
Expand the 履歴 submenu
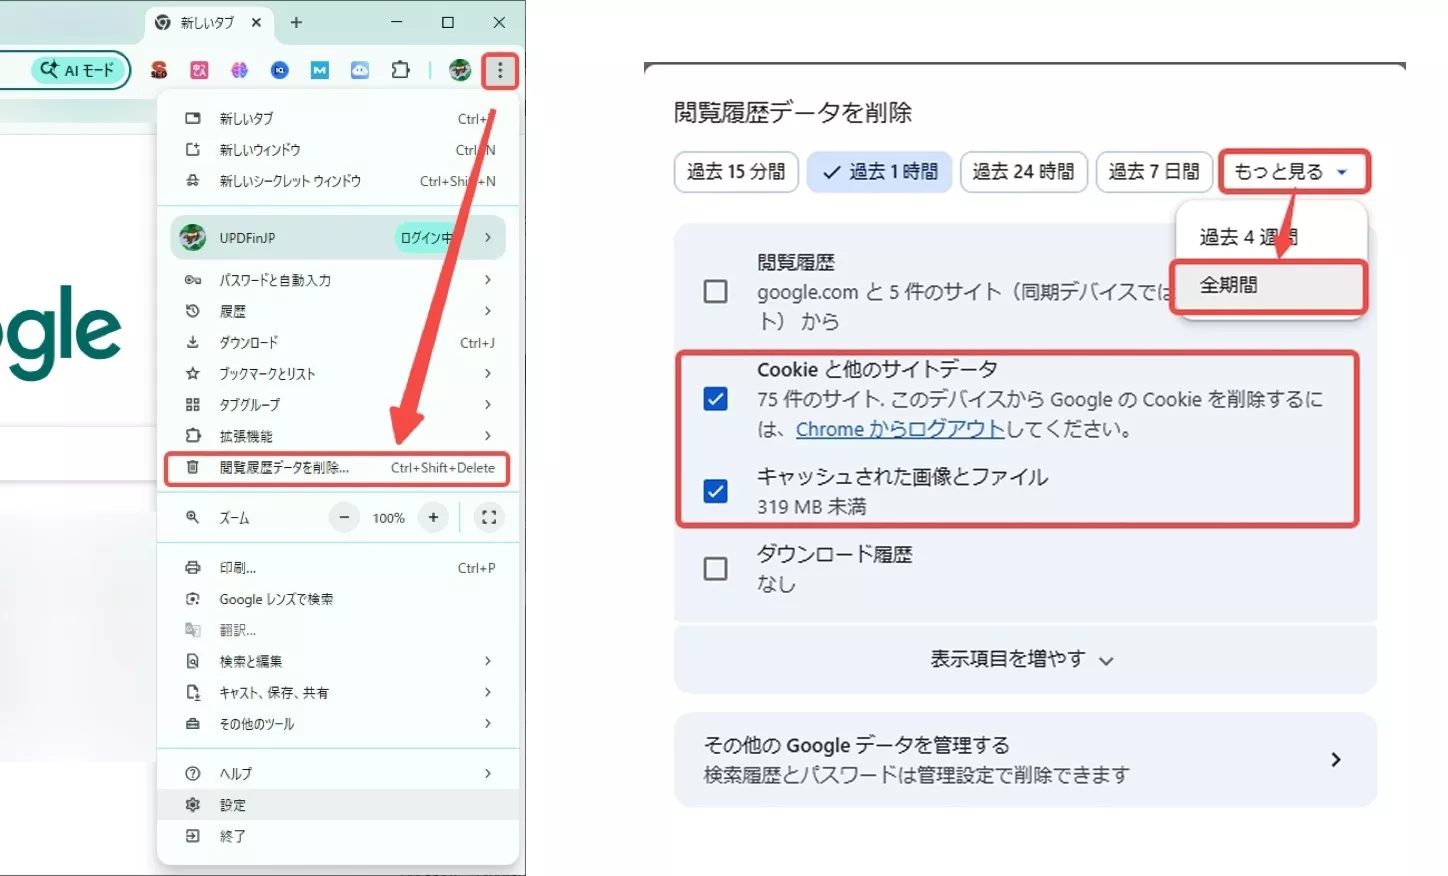338,311
